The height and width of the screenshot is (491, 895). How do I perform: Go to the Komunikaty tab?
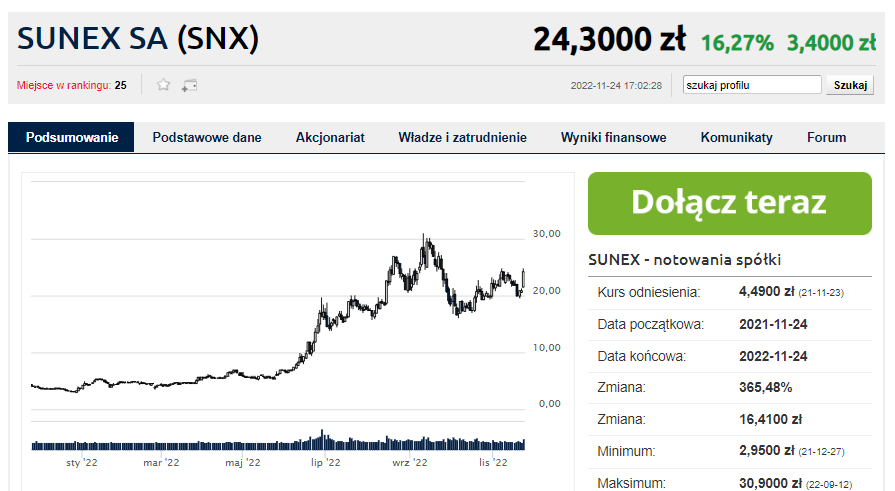(736, 138)
